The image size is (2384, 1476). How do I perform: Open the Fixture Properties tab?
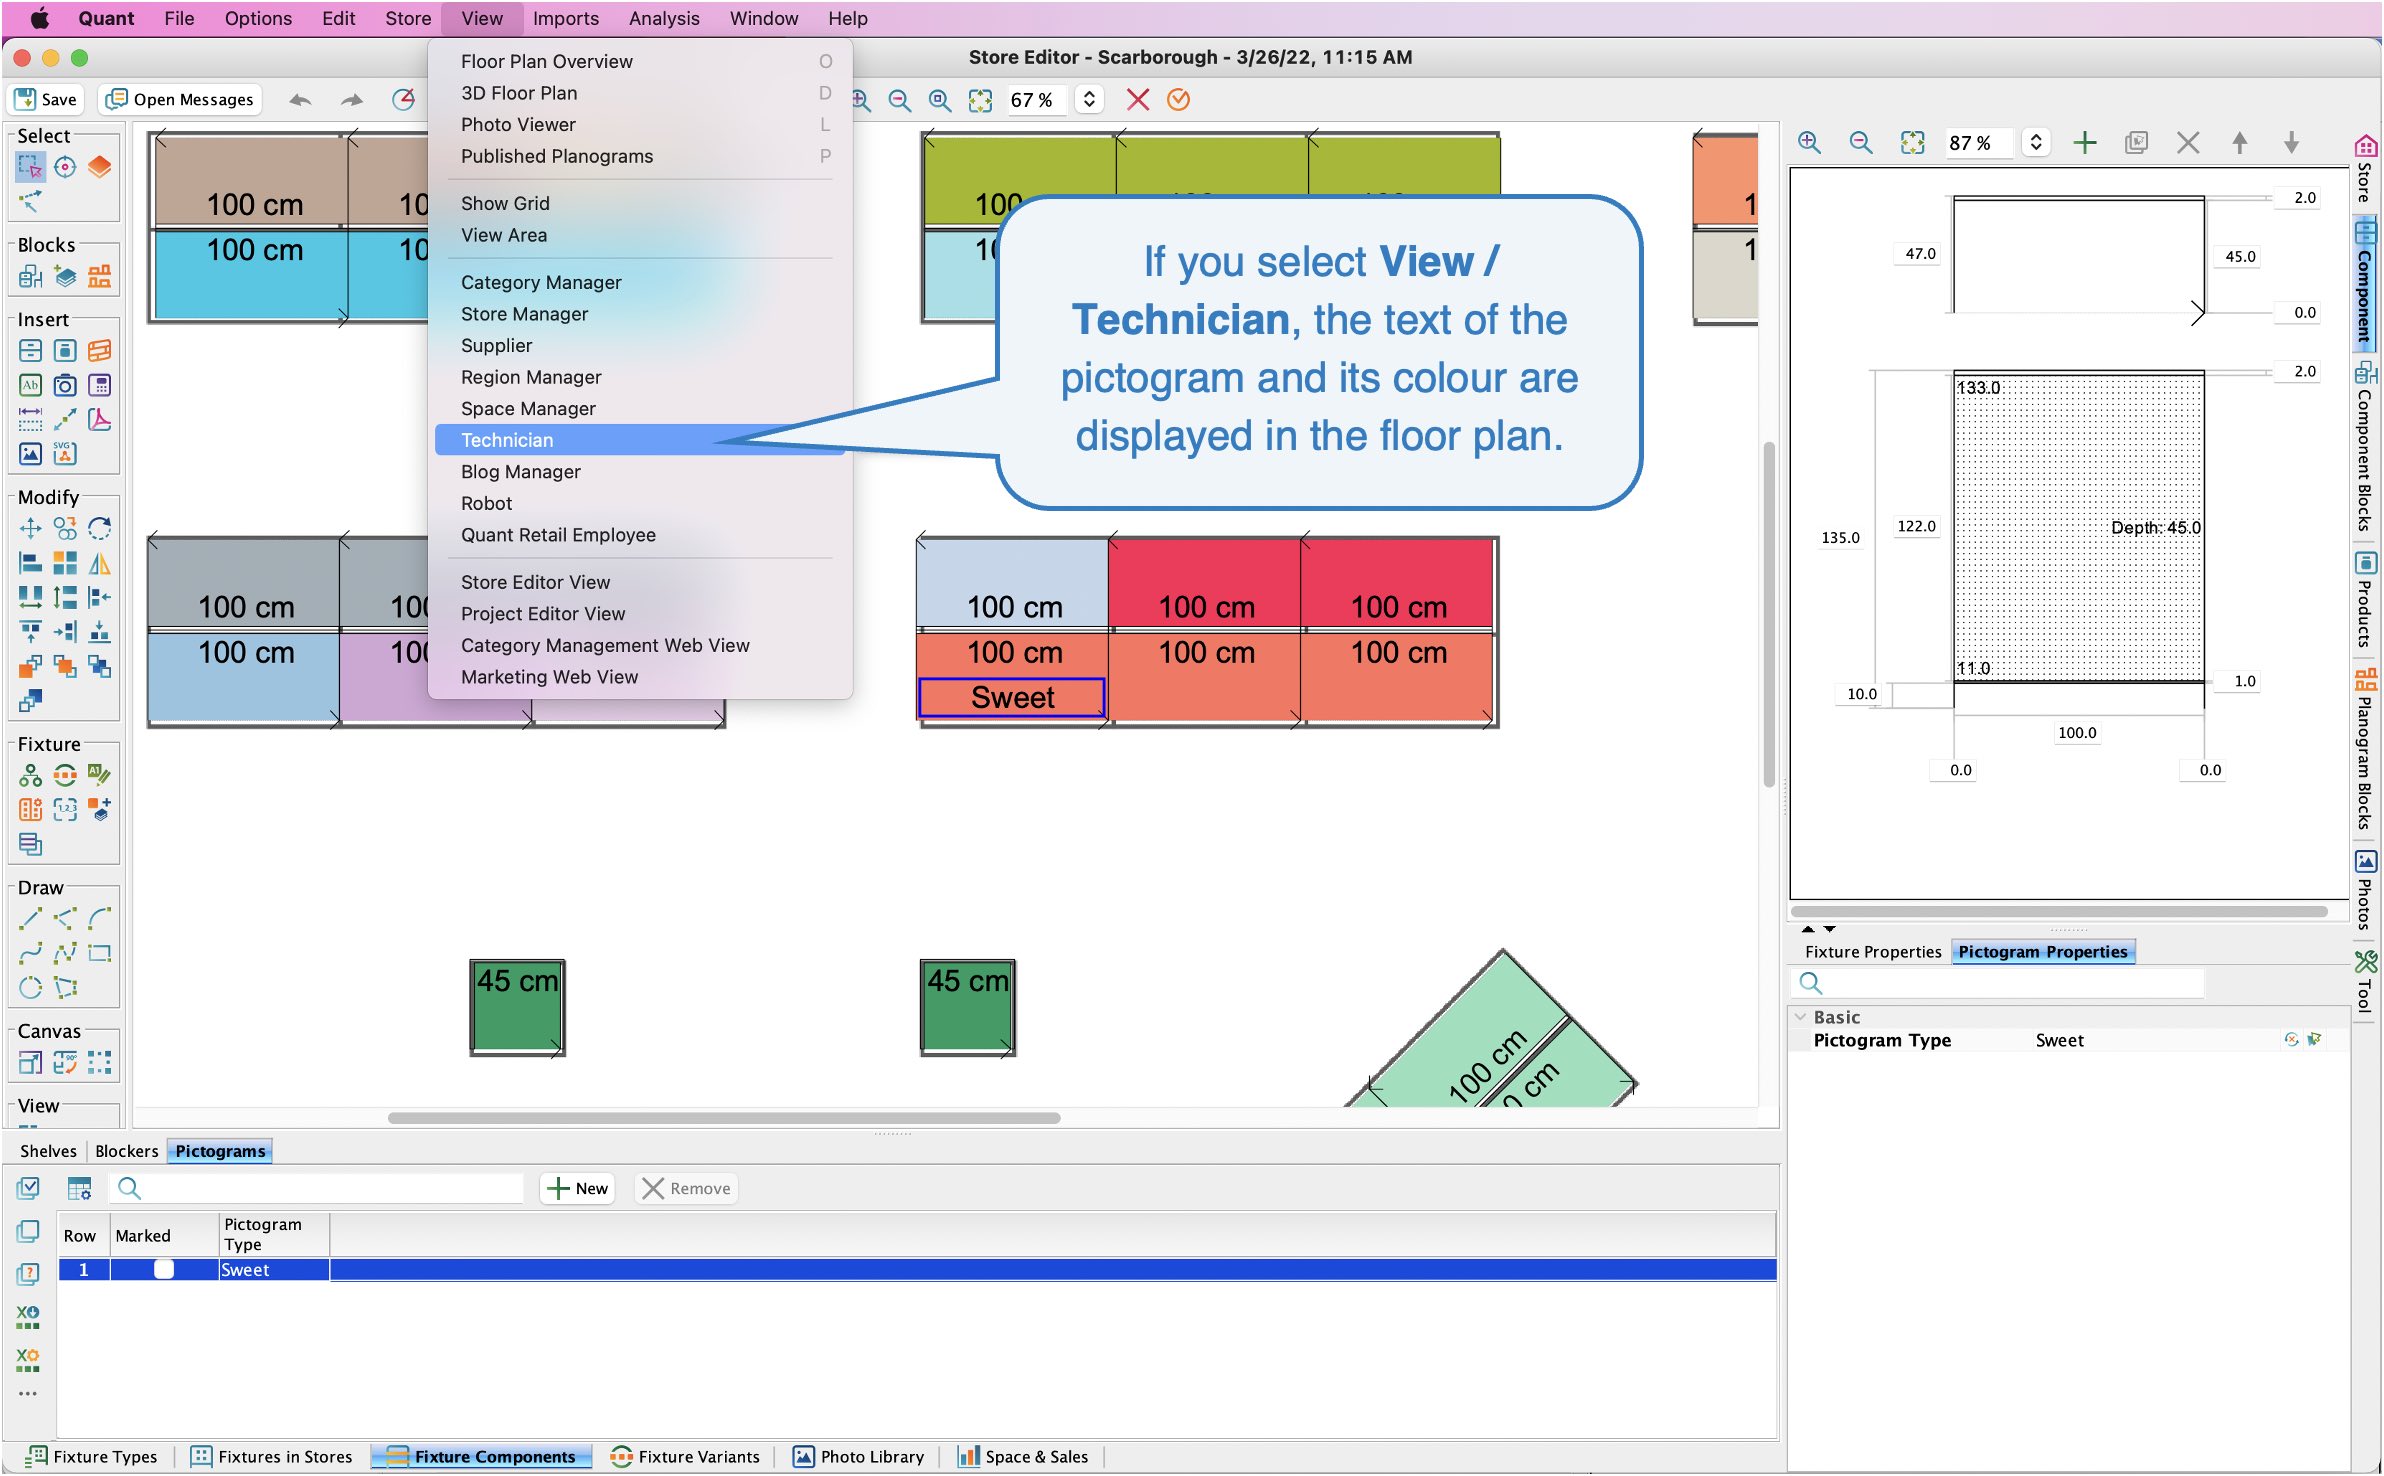point(1872,952)
